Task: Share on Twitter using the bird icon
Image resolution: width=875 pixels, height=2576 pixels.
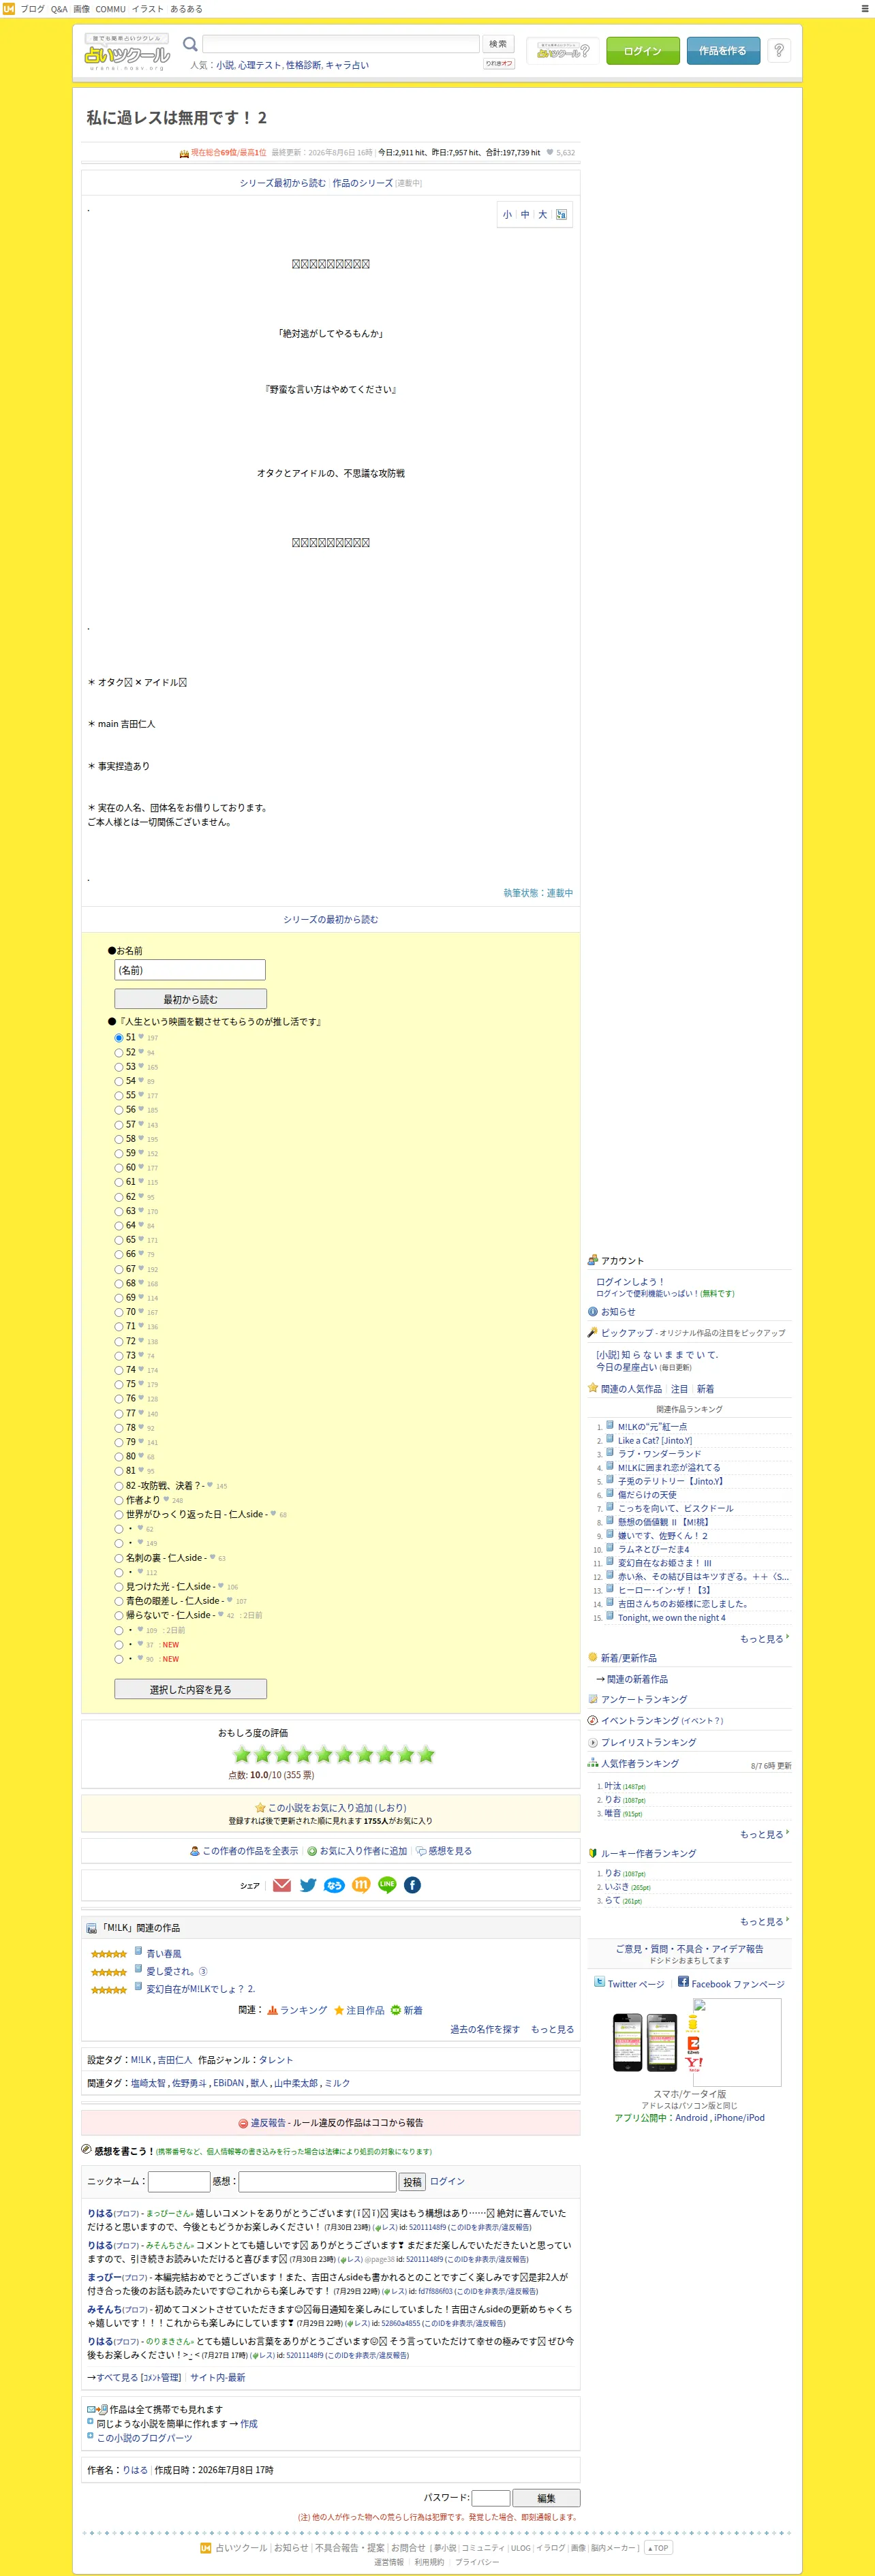Action: (308, 1885)
